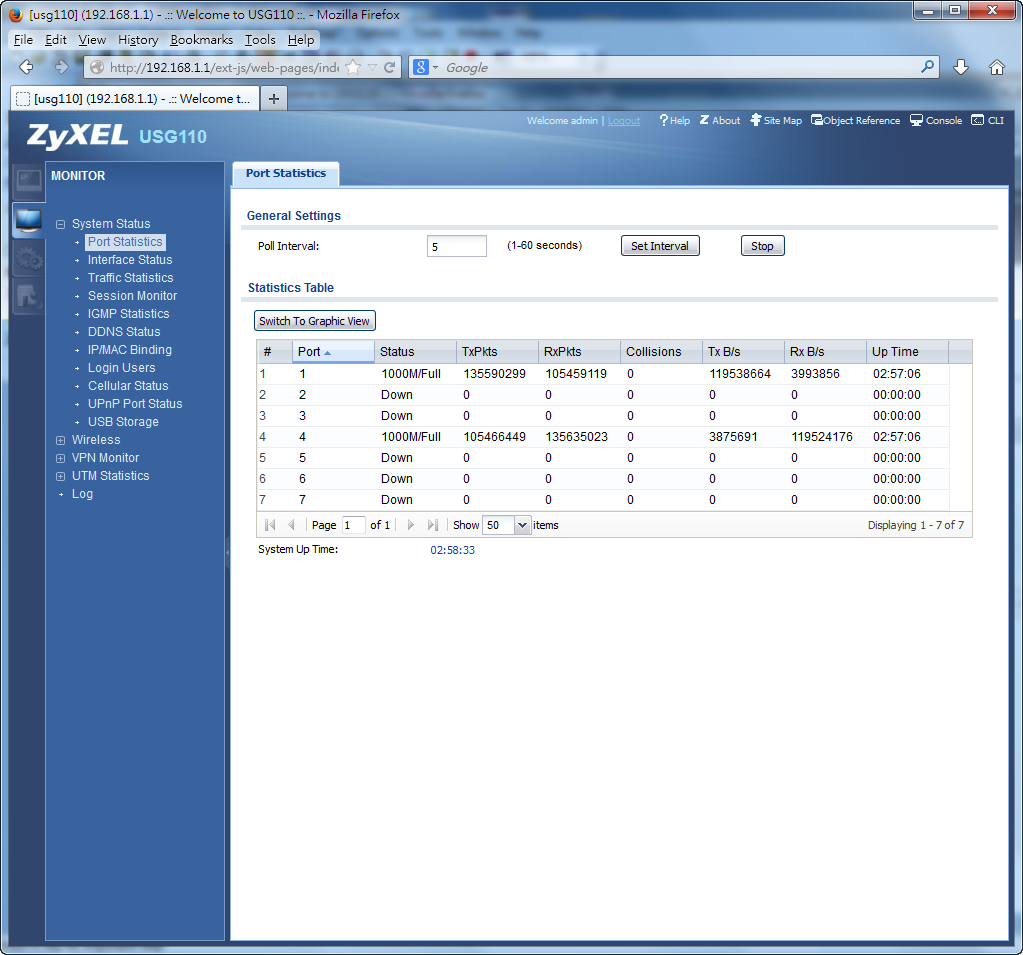Open the Configuration gear icon in sidebar
Image resolution: width=1023 pixels, height=955 pixels.
click(28, 259)
